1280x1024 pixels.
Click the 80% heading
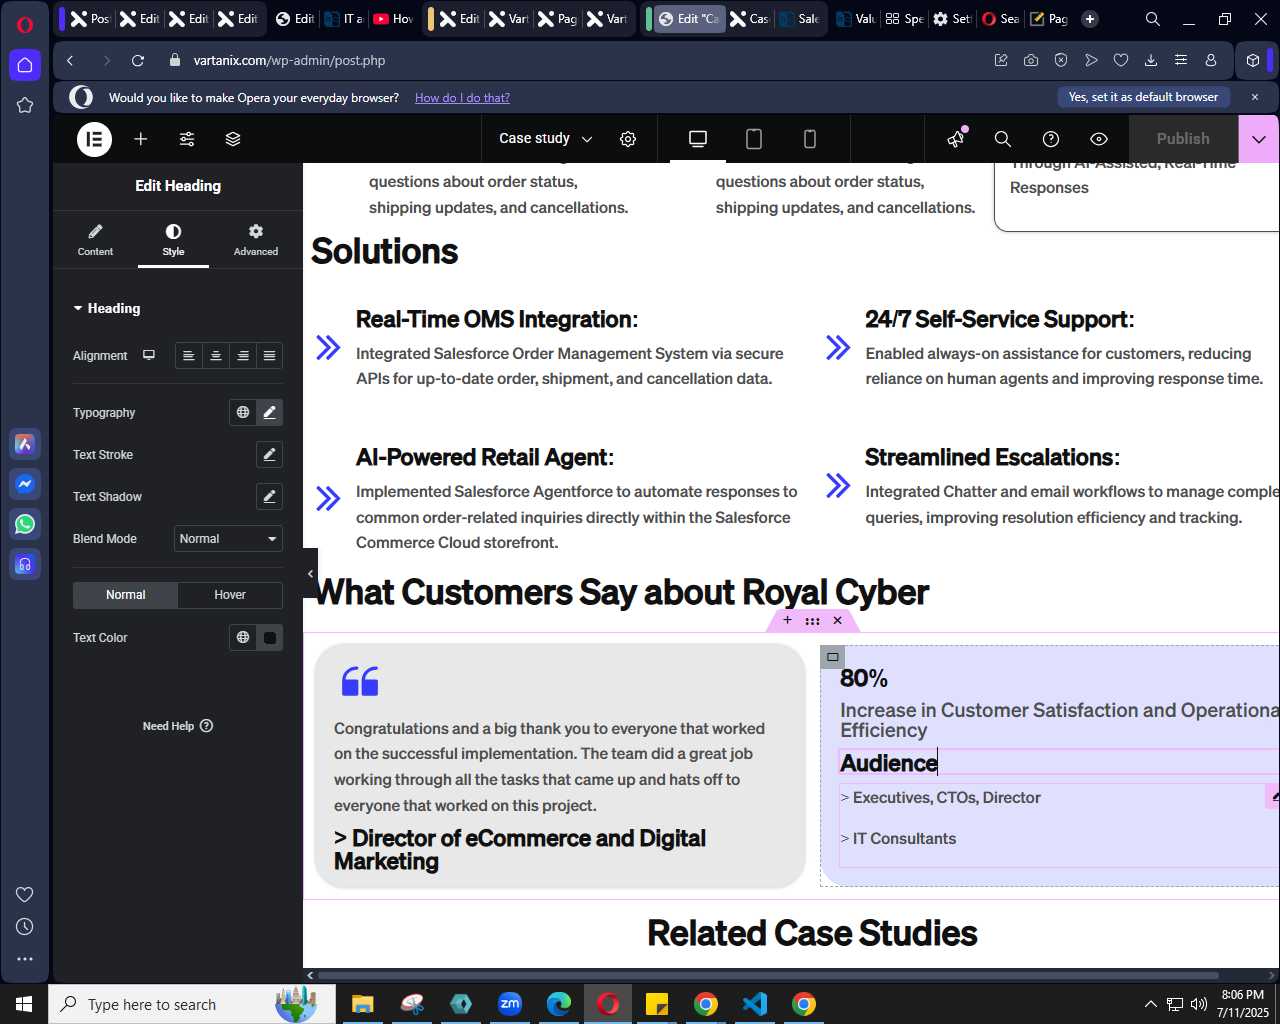[x=864, y=678]
